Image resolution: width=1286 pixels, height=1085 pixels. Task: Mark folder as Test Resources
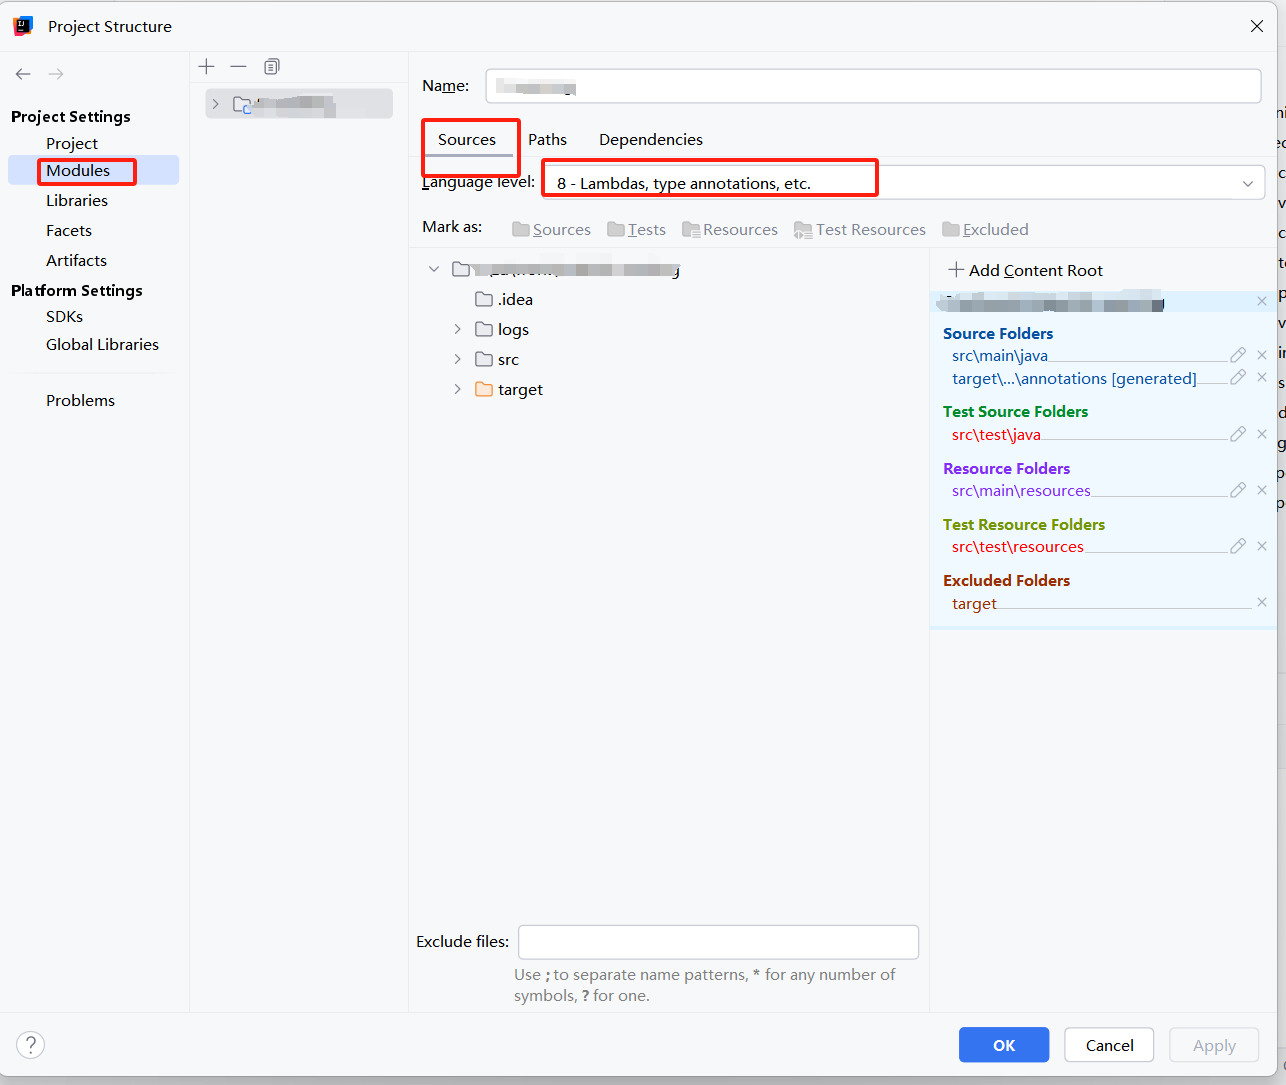pos(860,230)
